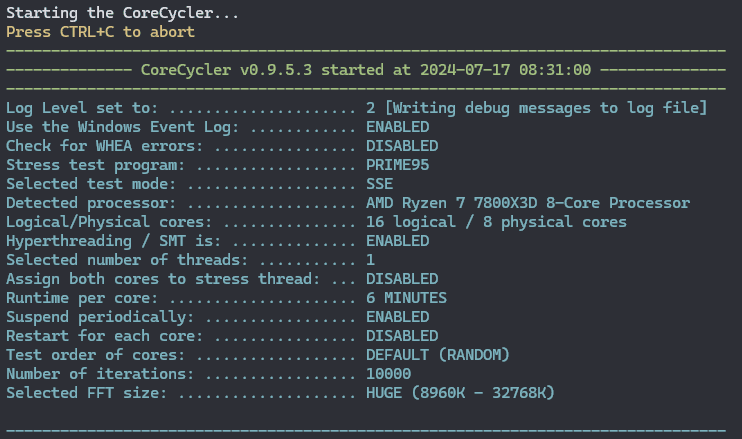Click the 'Number of iterations:' label

pos(100,374)
